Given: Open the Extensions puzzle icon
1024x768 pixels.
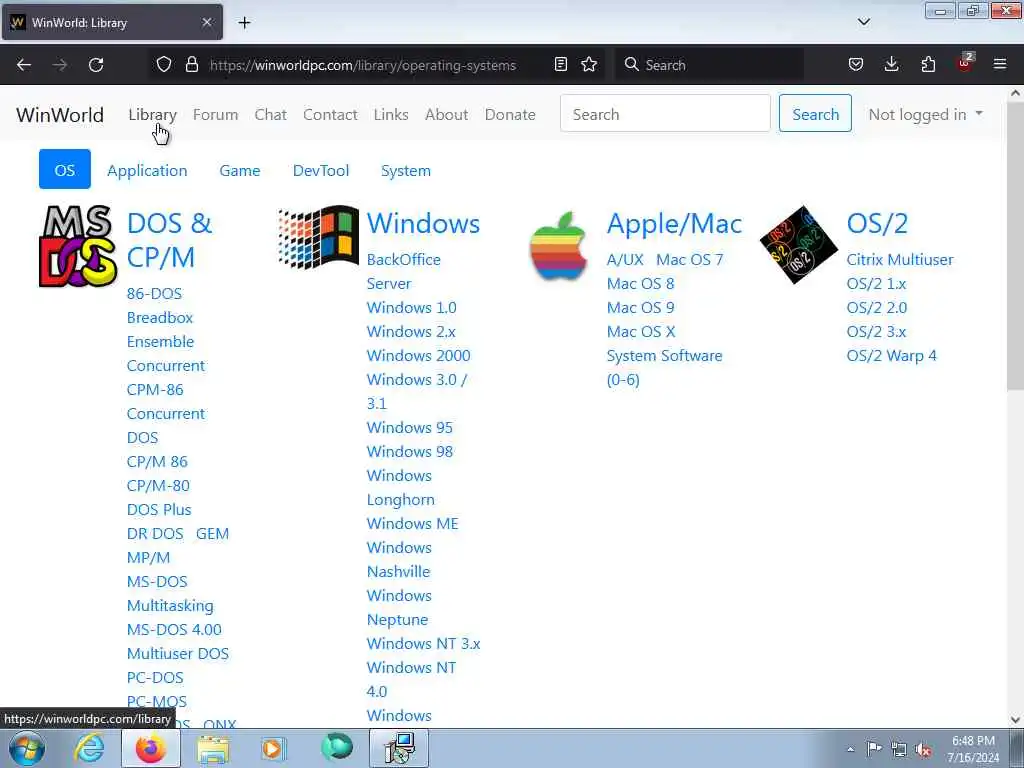Looking at the screenshot, I should pos(928,64).
